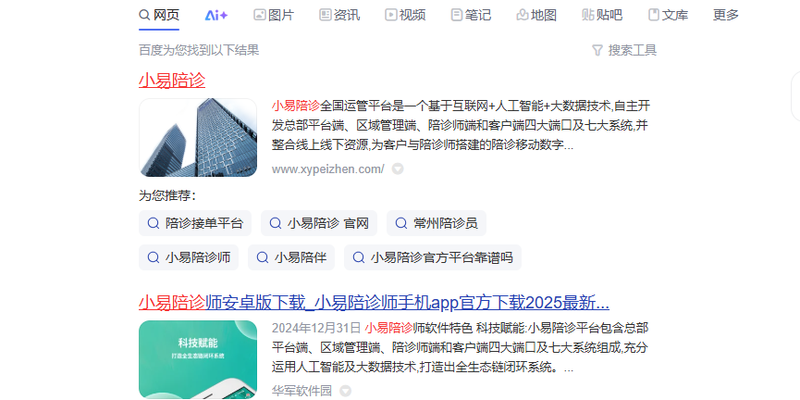Open the 贴吧 tab
Viewport: 800px width, 400px height.
point(602,15)
